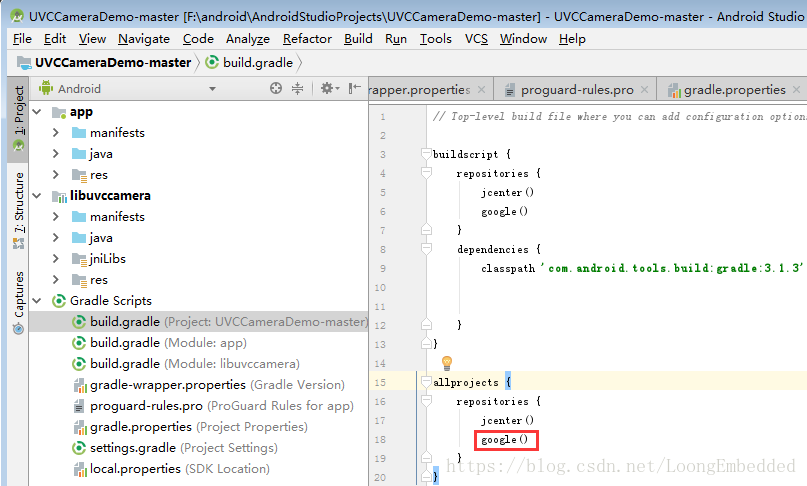Click the gradle-wrapper.properties file icon
This screenshot has width=807, height=486.
coord(80,385)
